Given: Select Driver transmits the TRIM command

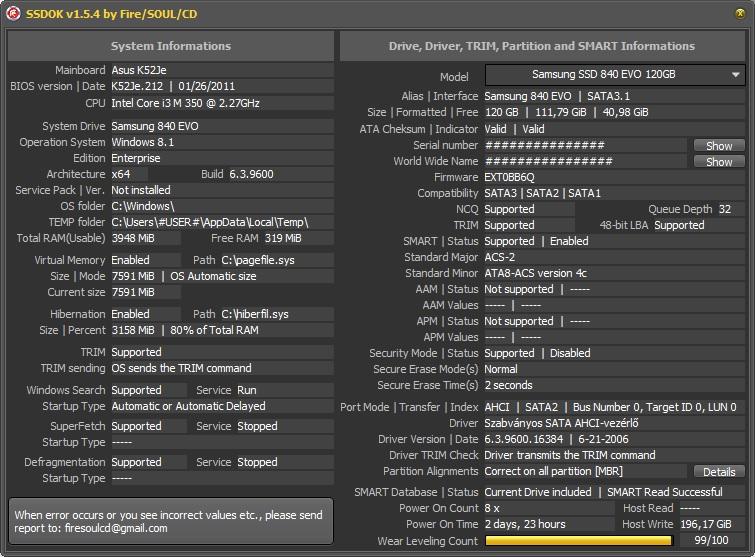Looking at the screenshot, I should 570,455.
